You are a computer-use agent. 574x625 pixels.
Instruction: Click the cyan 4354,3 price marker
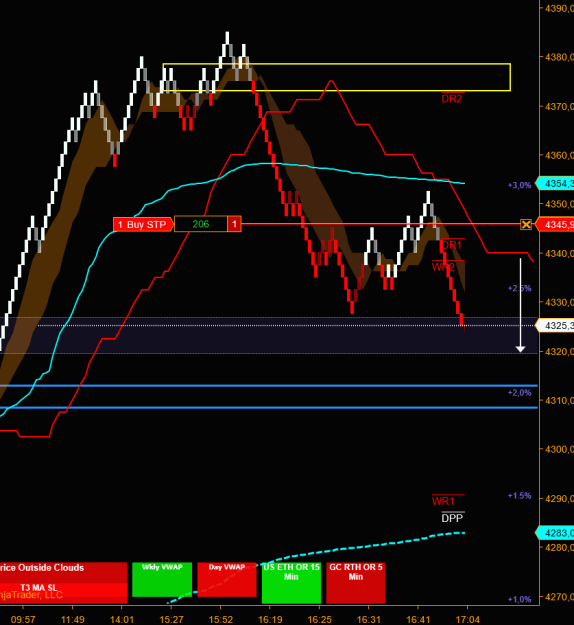555,183
